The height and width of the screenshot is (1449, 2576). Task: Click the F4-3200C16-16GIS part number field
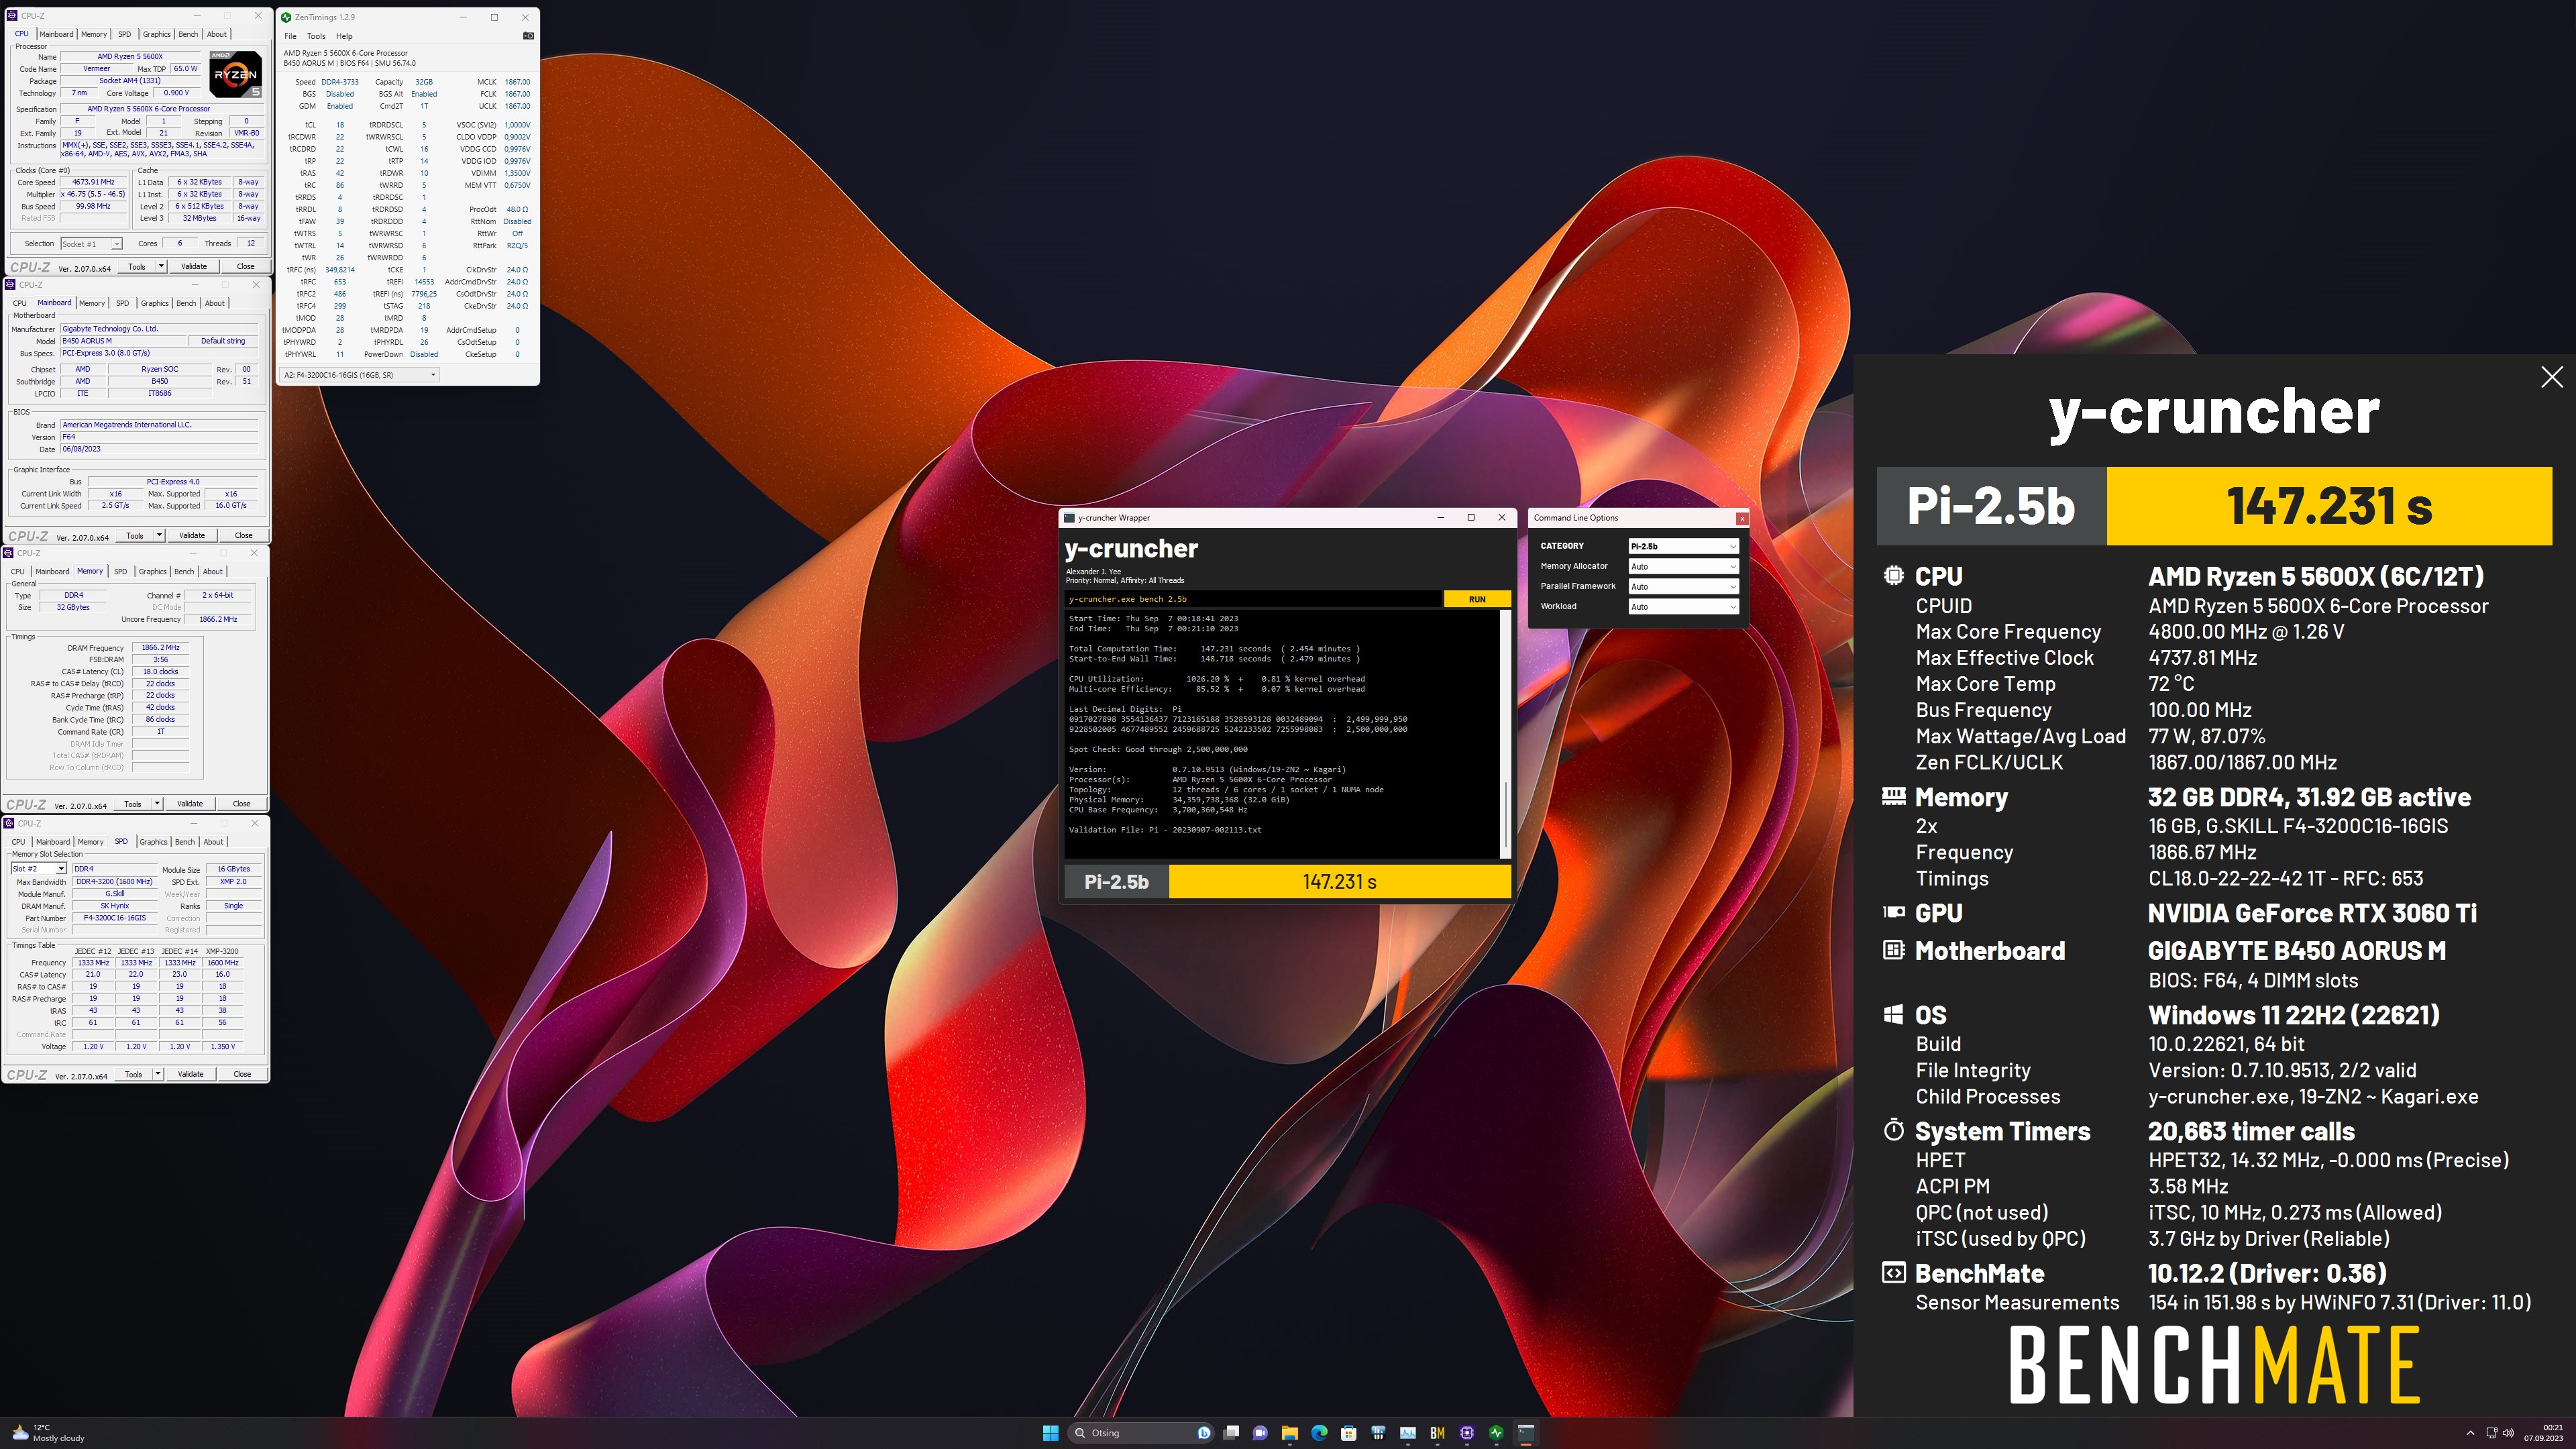coord(115,918)
